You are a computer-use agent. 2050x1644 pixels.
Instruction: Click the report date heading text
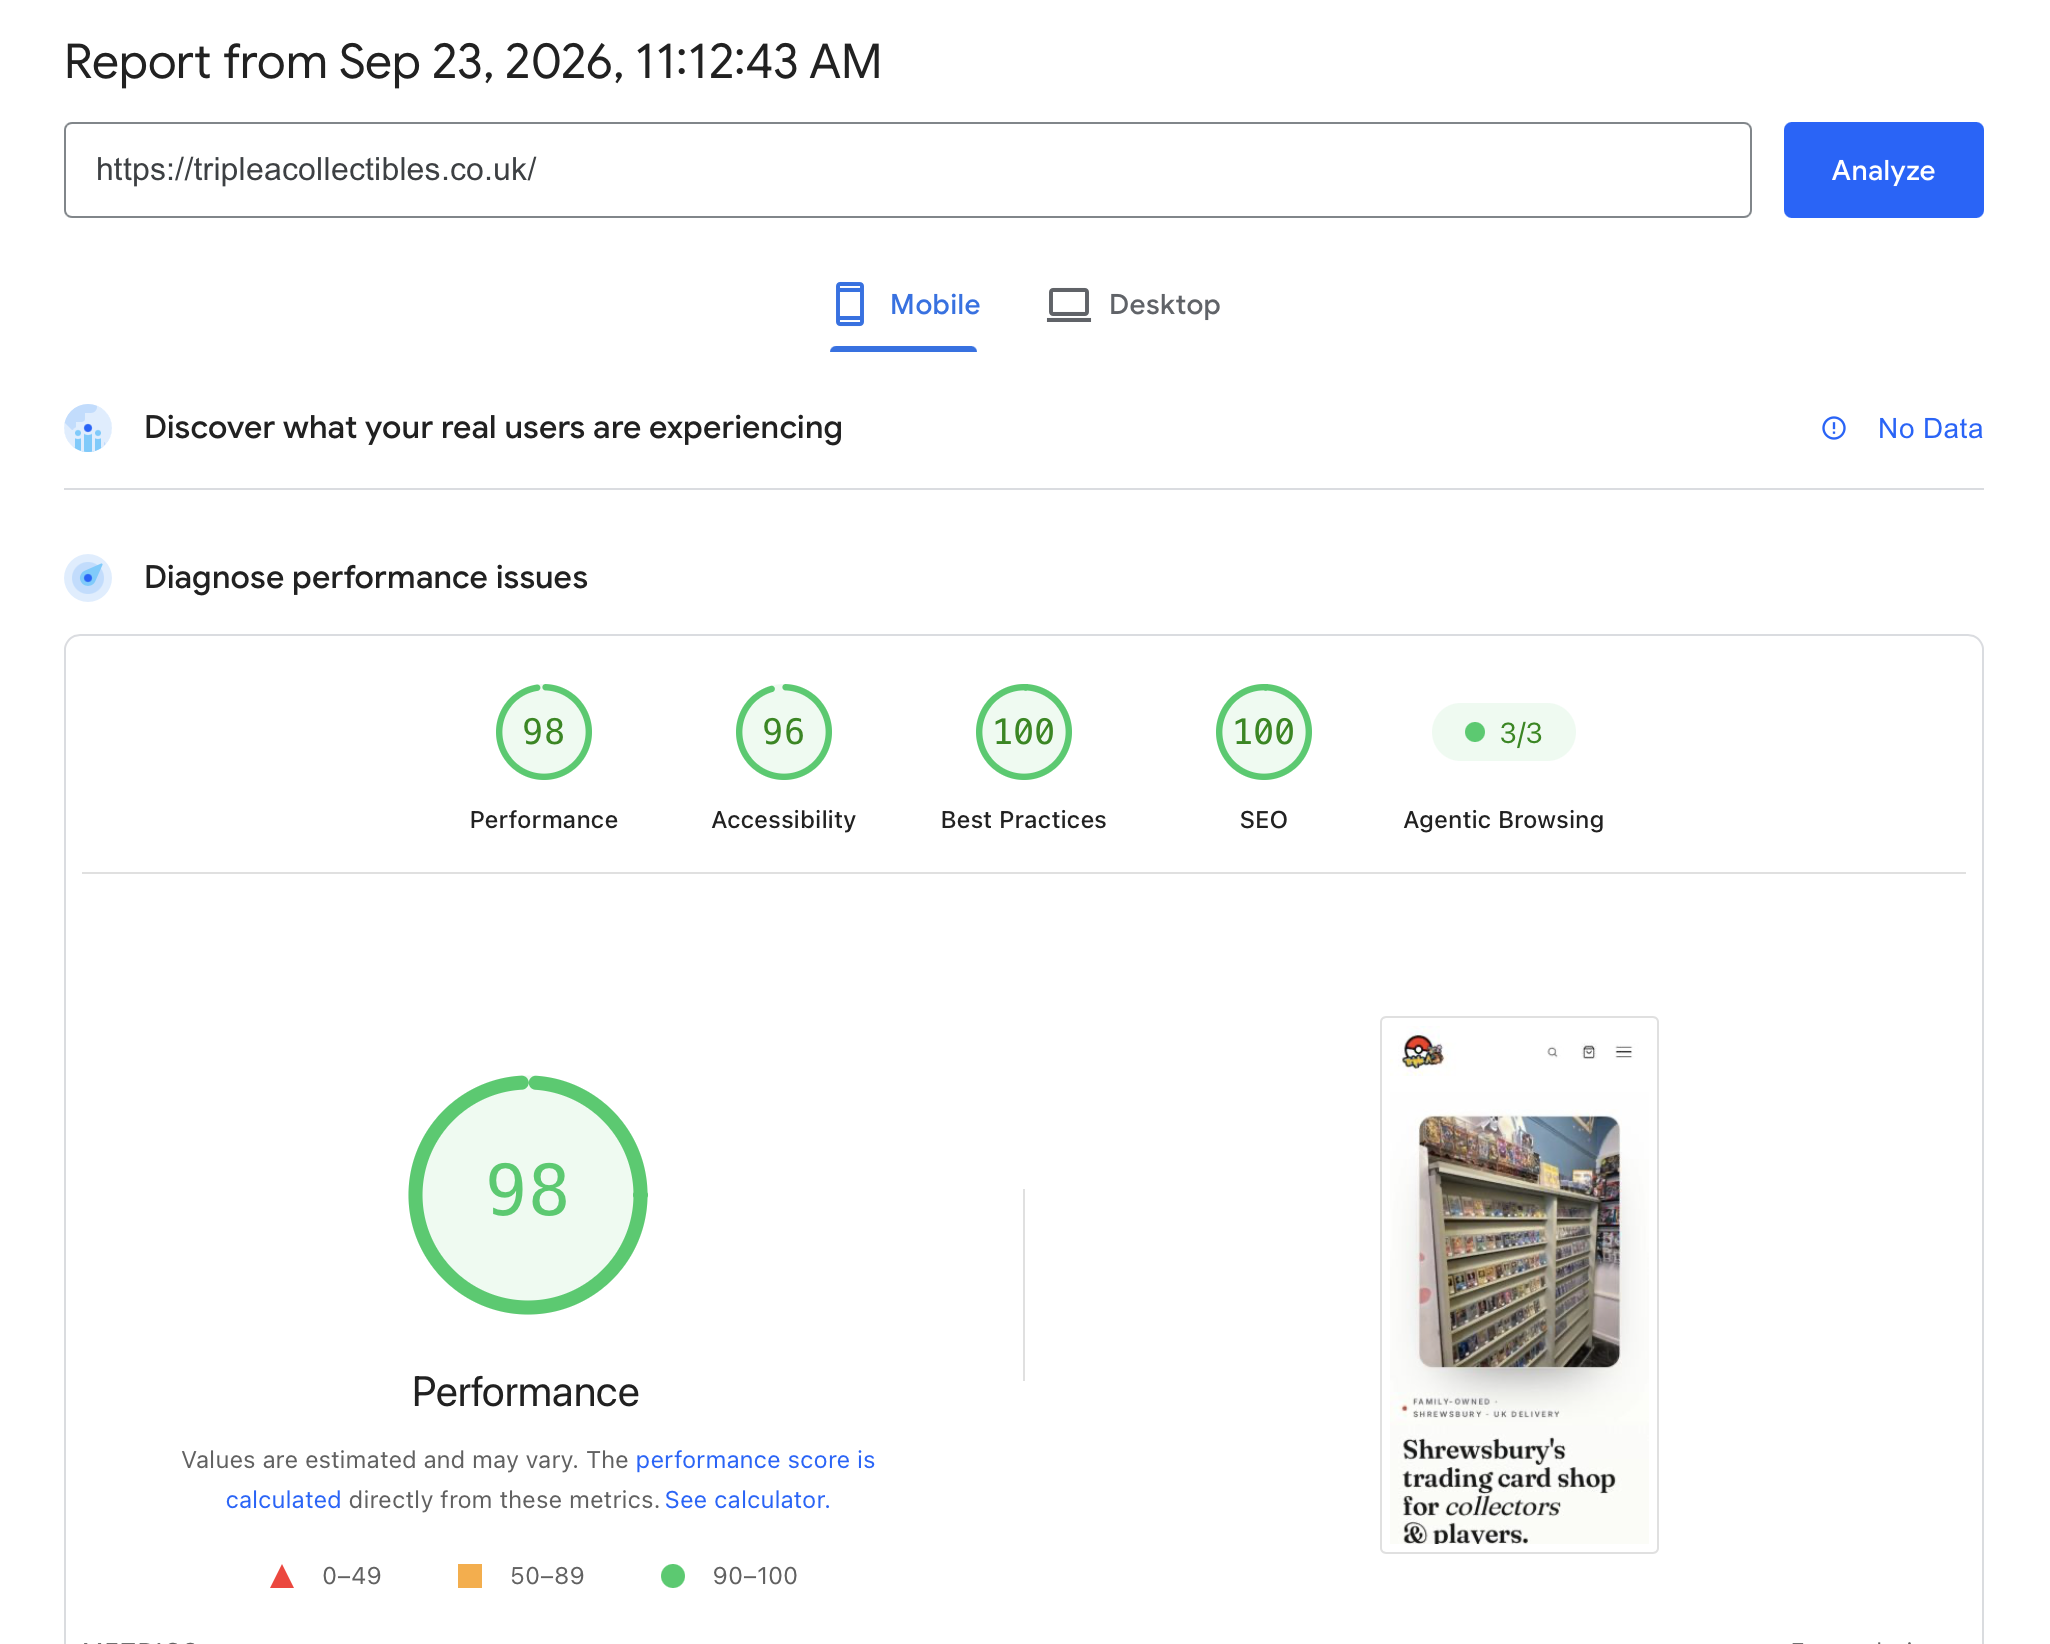[473, 62]
